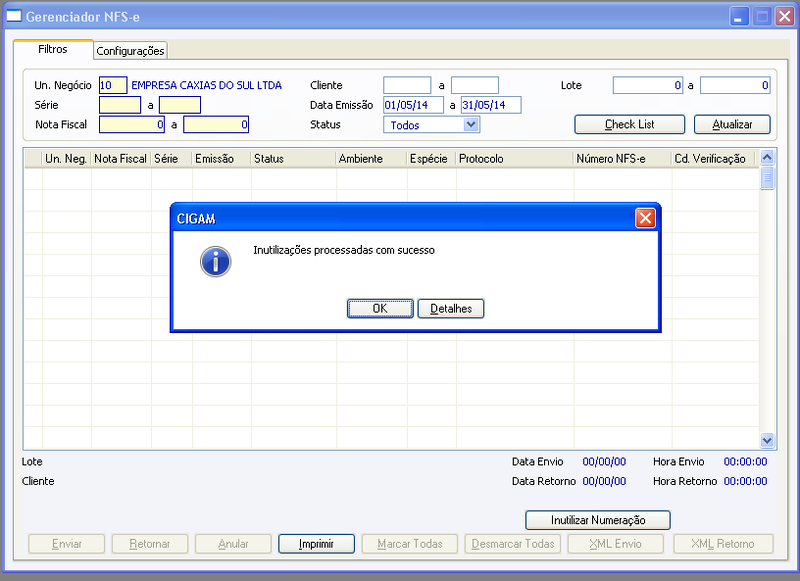
Task: Click the Hora Retorno value 00:00:00
Action: tap(745, 481)
